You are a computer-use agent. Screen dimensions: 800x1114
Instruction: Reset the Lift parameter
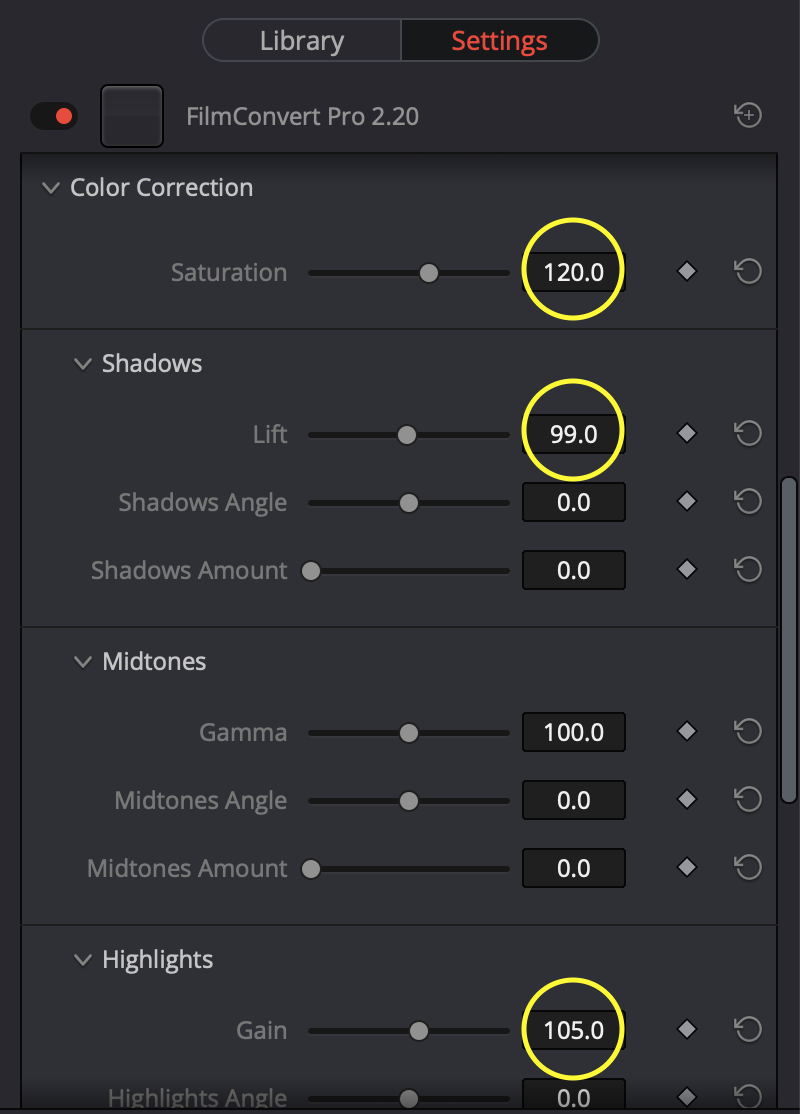748,433
